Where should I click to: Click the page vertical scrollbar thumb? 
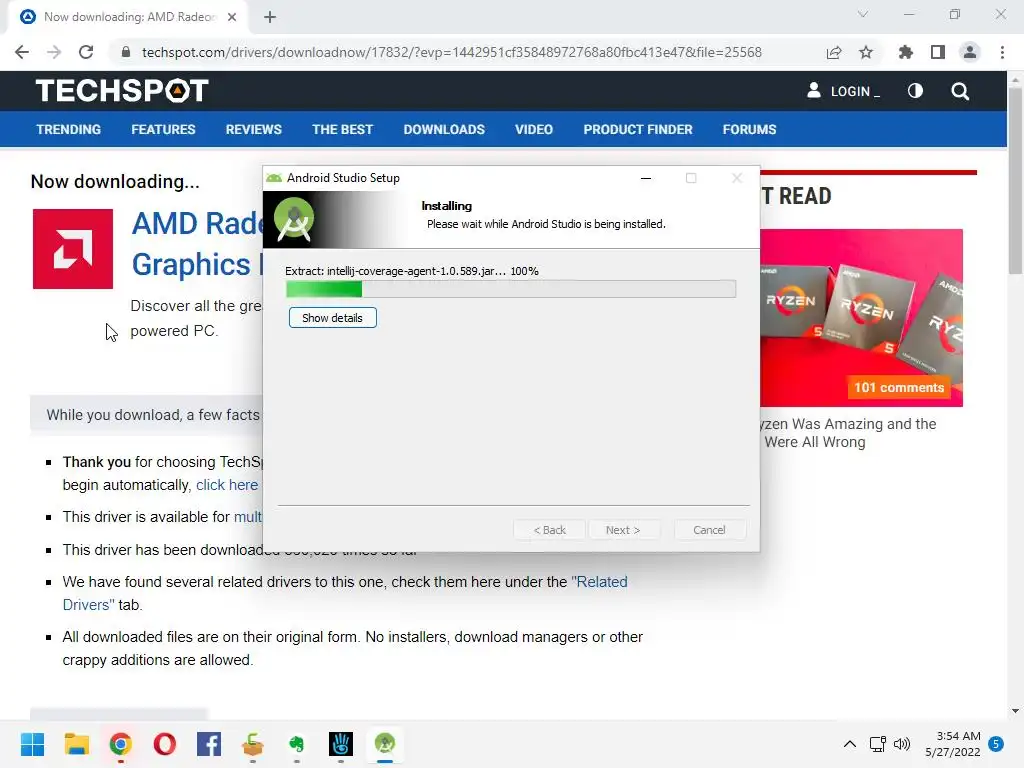[x=1015, y=180]
